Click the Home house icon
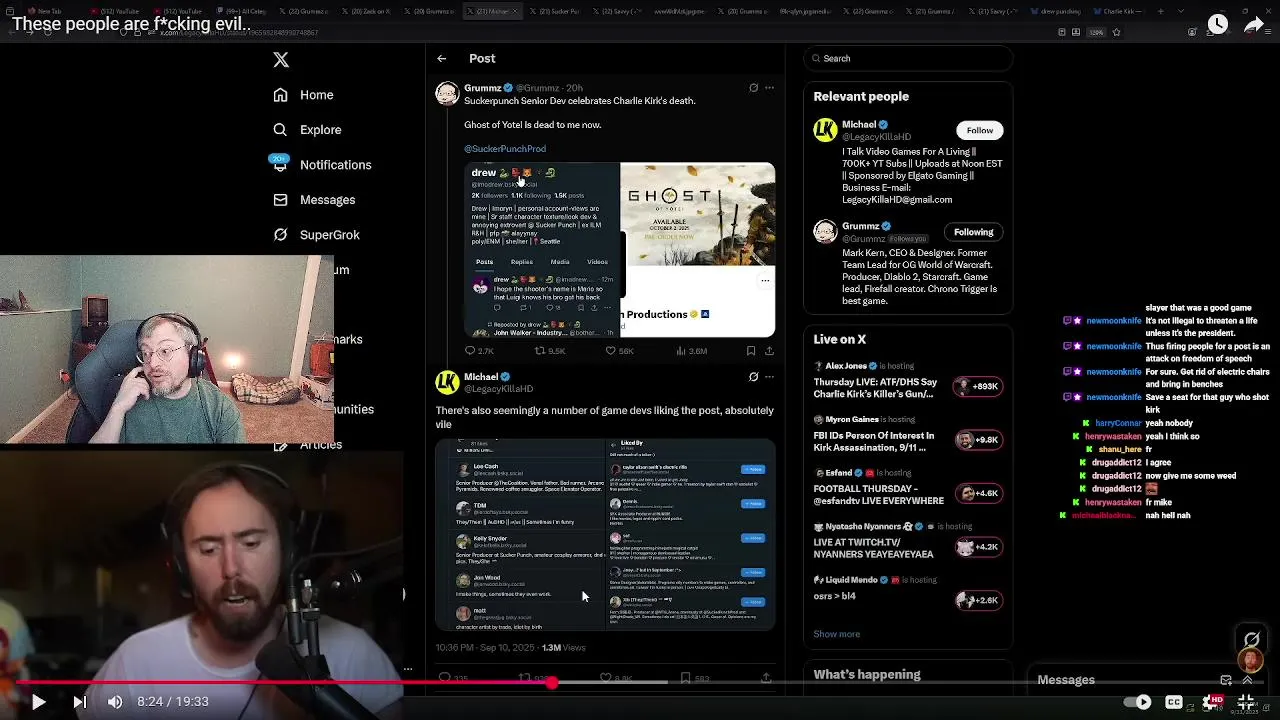 click(280, 95)
